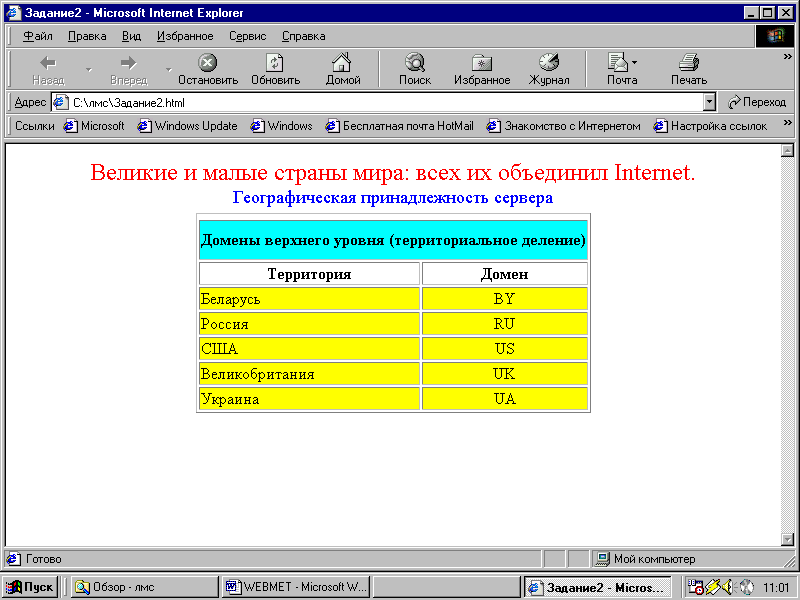The width and height of the screenshot is (800, 600).
Task: Click the Пуск Start button
Action: pyautogui.click(x=30, y=587)
